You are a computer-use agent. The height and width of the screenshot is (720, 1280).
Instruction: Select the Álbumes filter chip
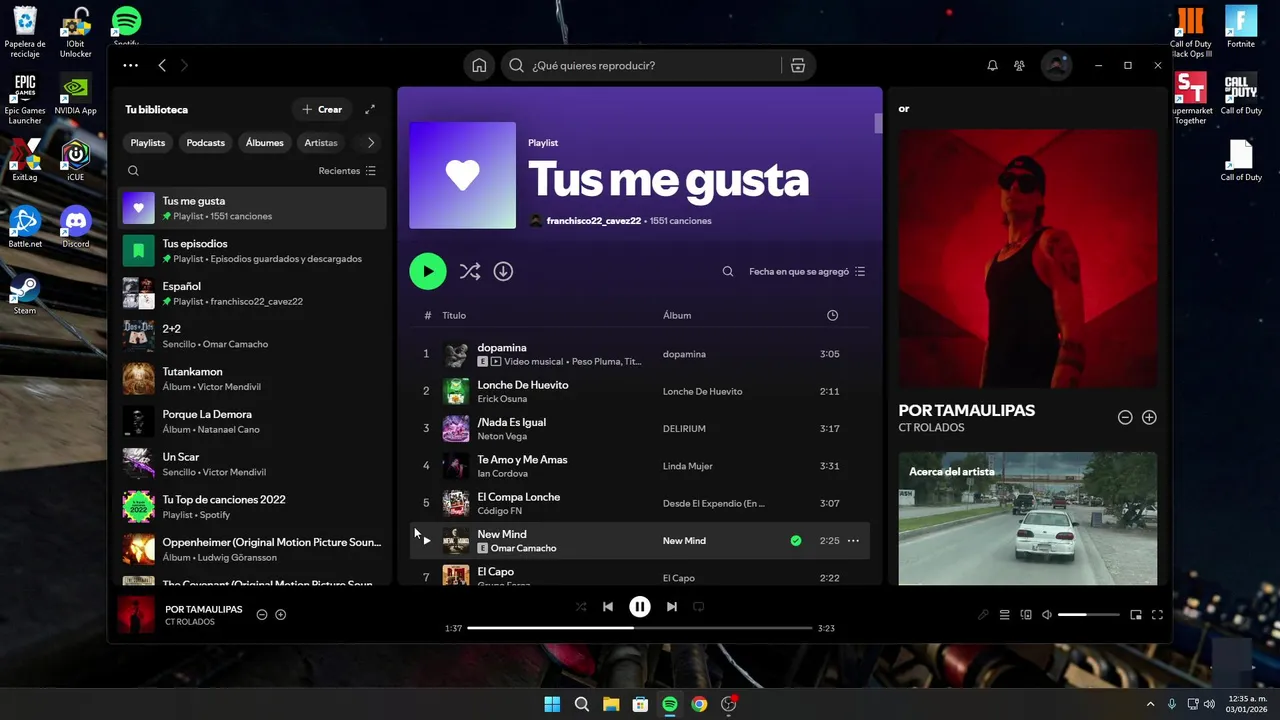pos(265,142)
